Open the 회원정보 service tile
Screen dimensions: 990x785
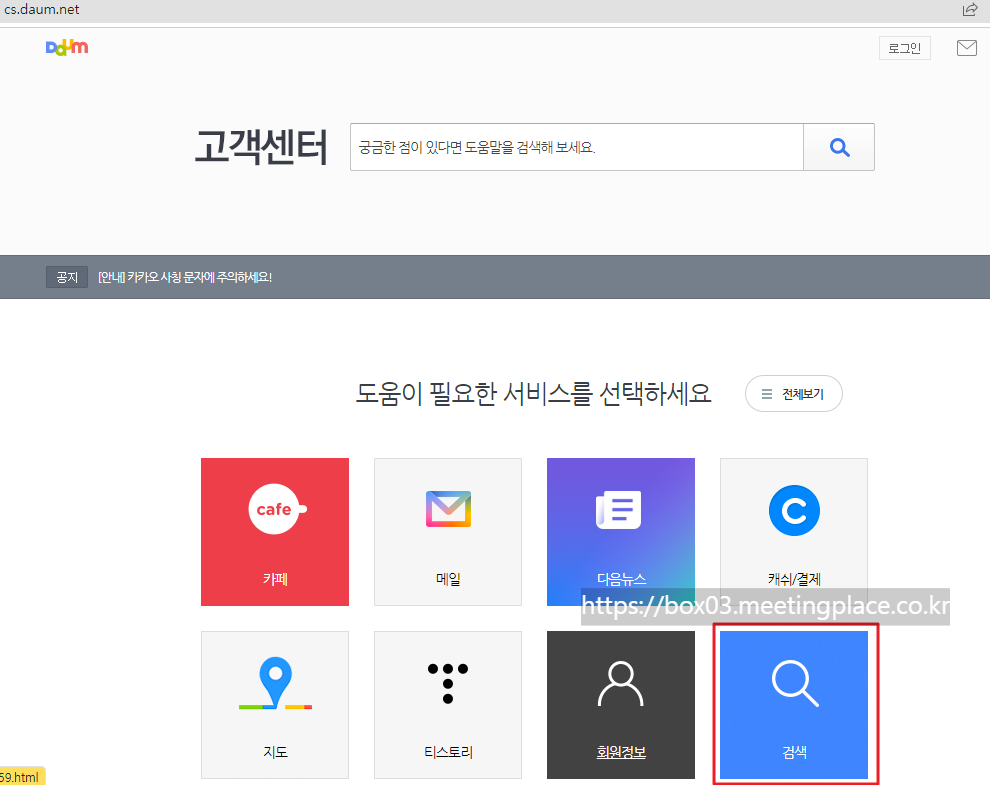621,705
